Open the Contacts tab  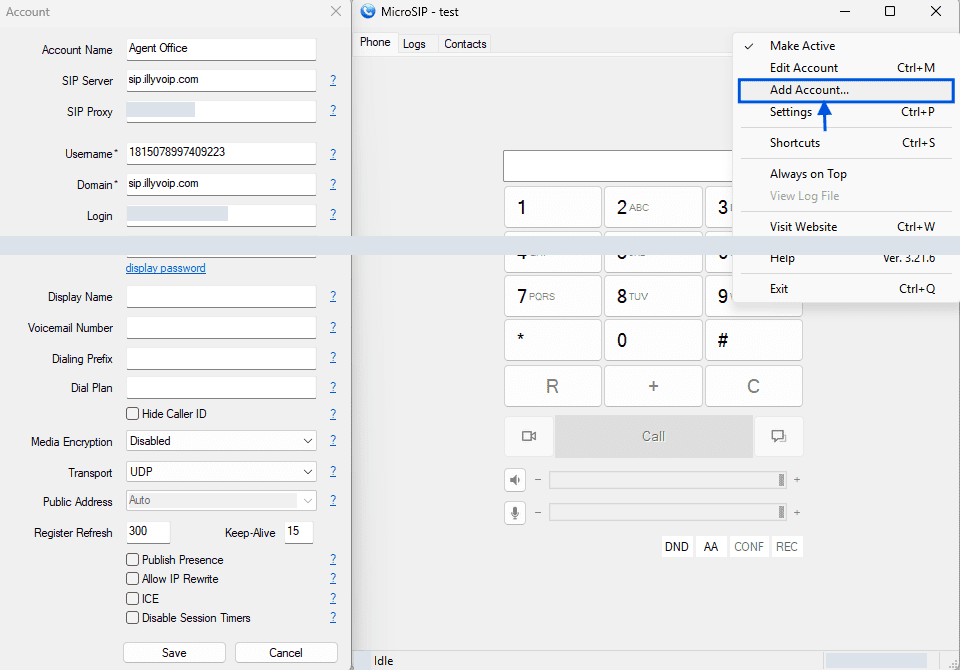pyautogui.click(x=465, y=44)
